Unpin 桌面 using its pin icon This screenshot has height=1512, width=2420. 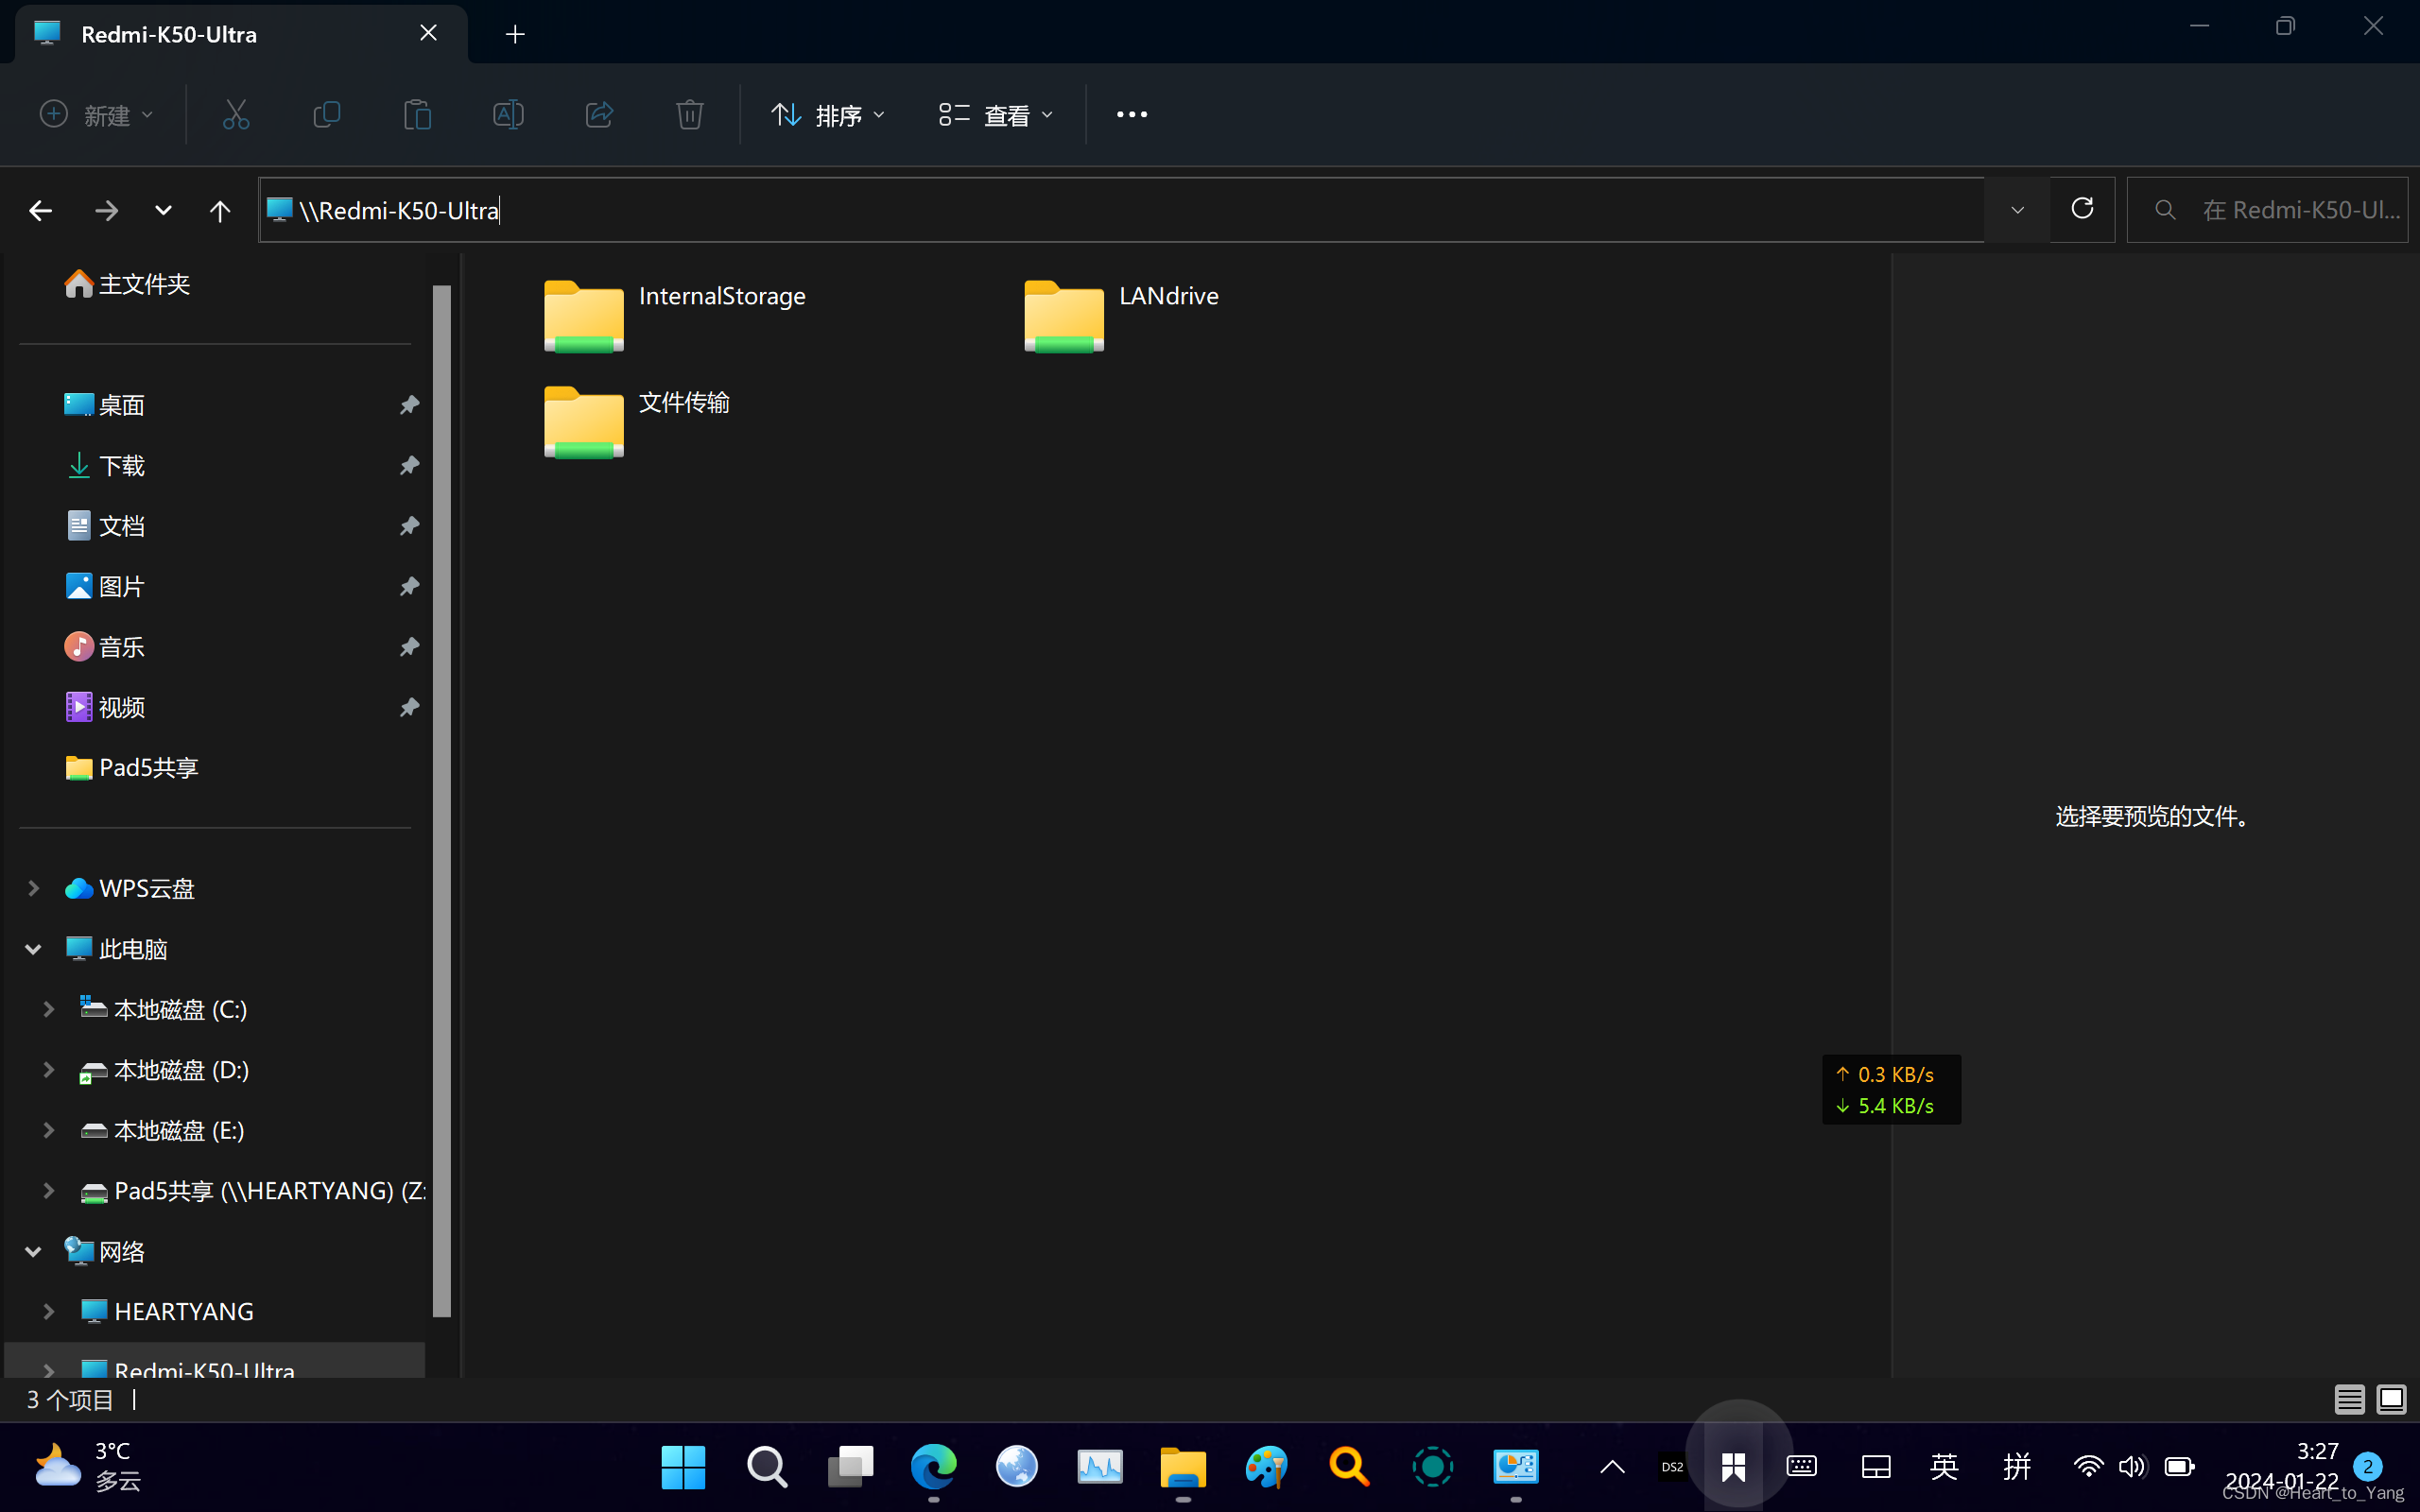409,405
